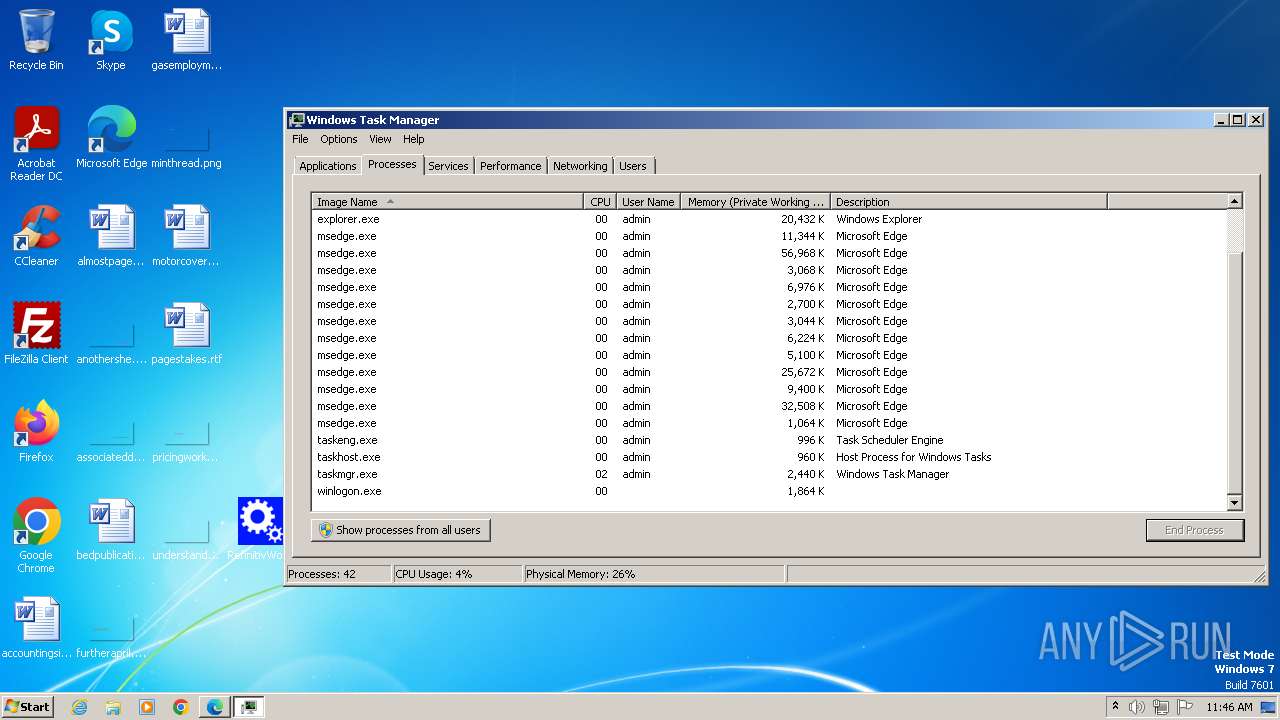Click the End Process button
1280x720 pixels.
1194,530
